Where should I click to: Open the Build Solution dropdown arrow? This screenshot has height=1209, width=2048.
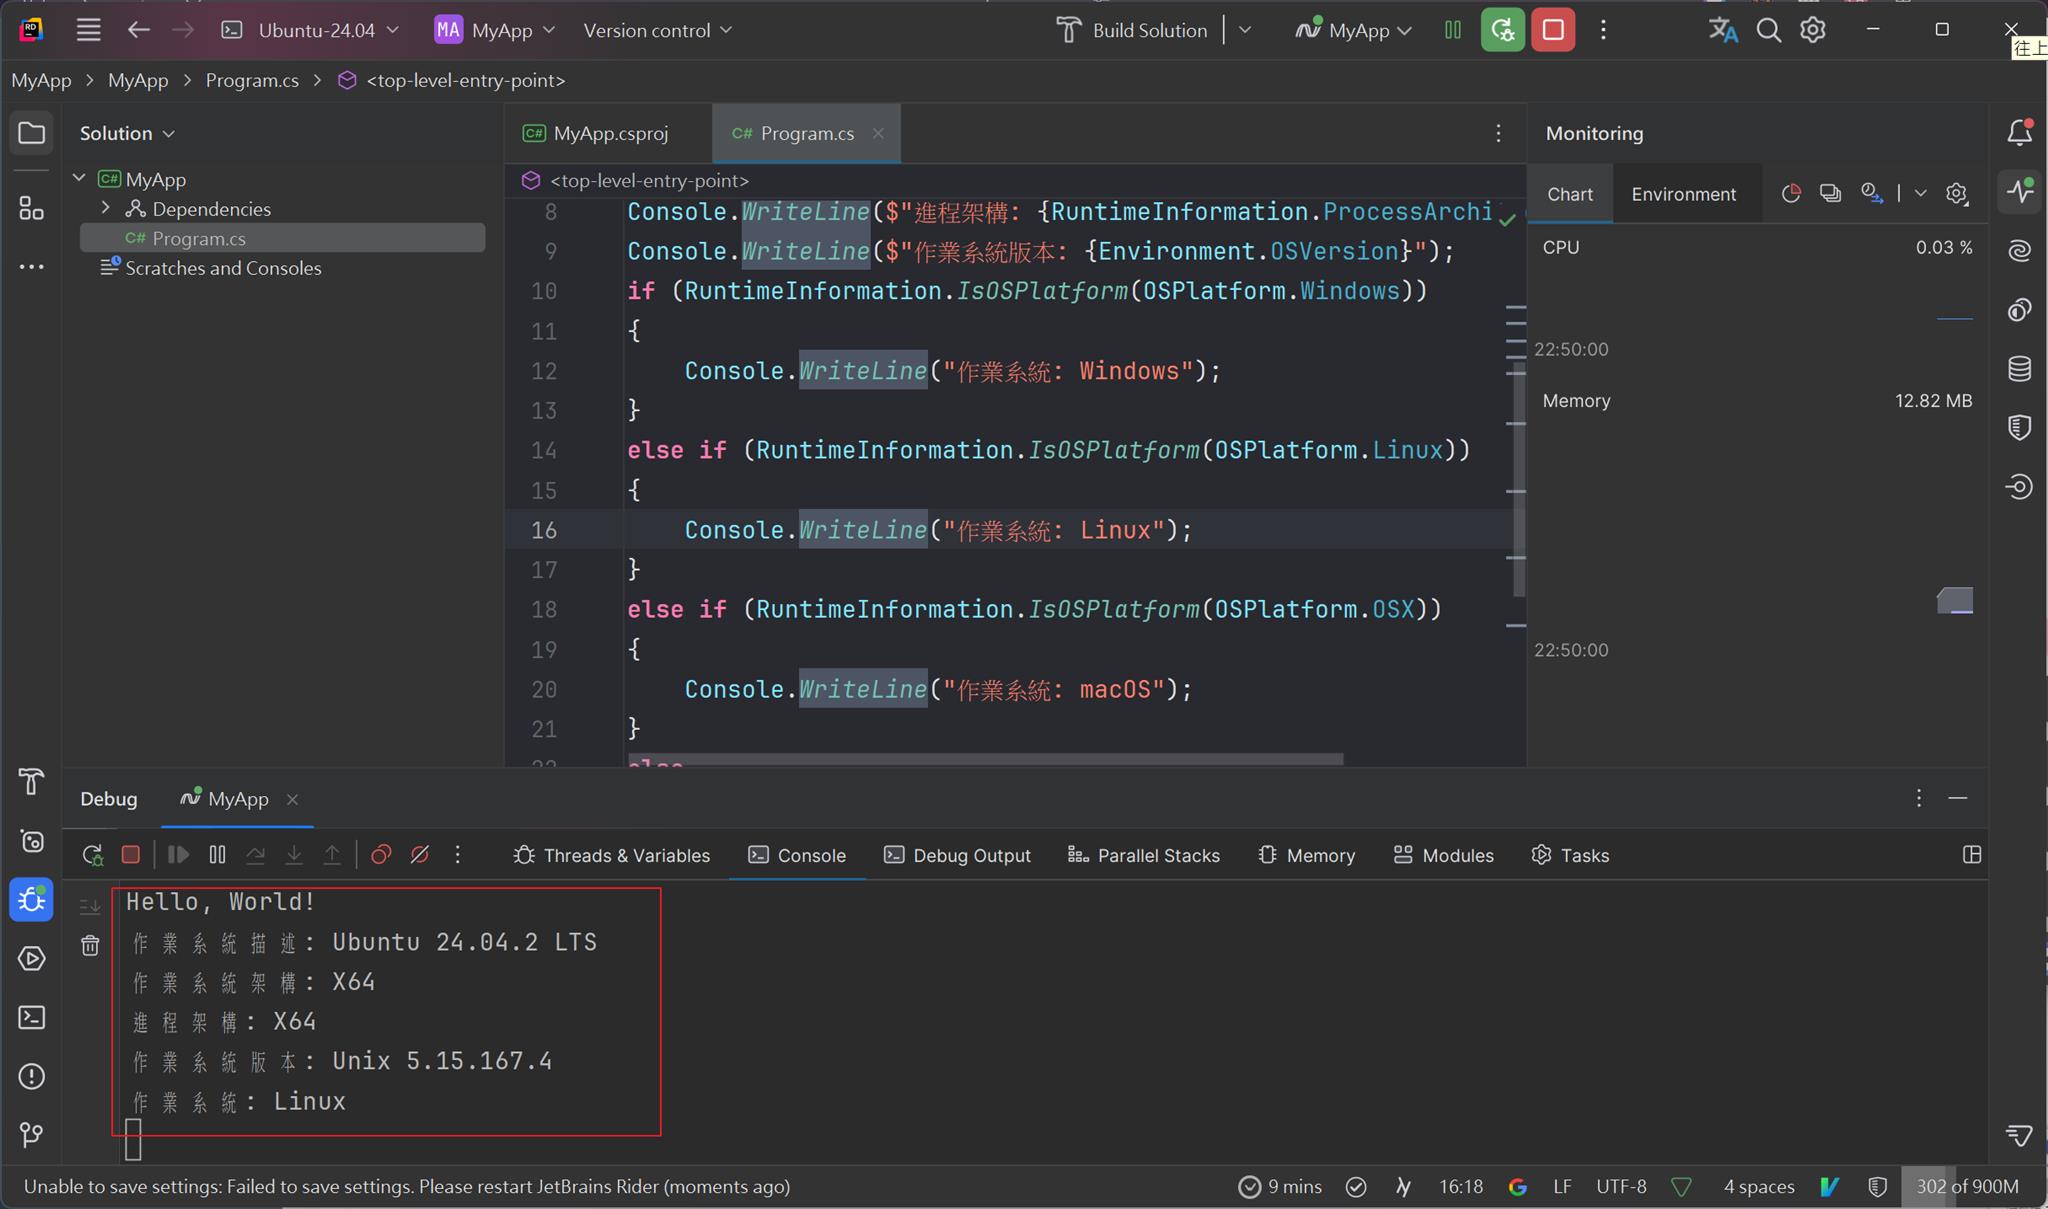tap(1245, 30)
